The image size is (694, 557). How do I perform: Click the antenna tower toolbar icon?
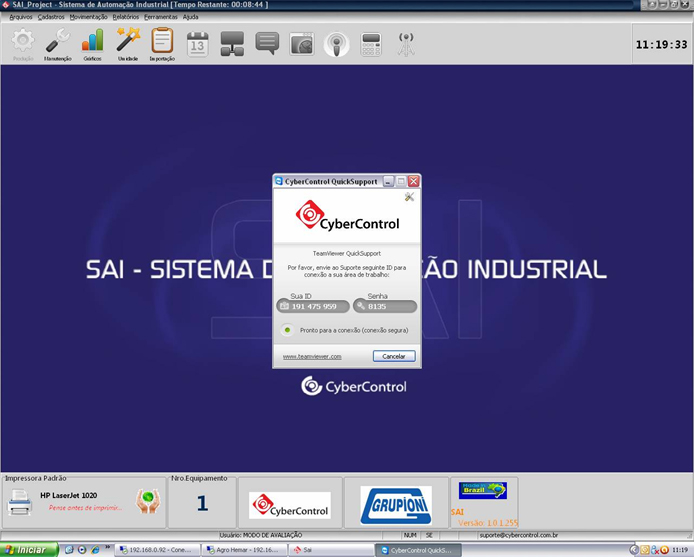[406, 43]
